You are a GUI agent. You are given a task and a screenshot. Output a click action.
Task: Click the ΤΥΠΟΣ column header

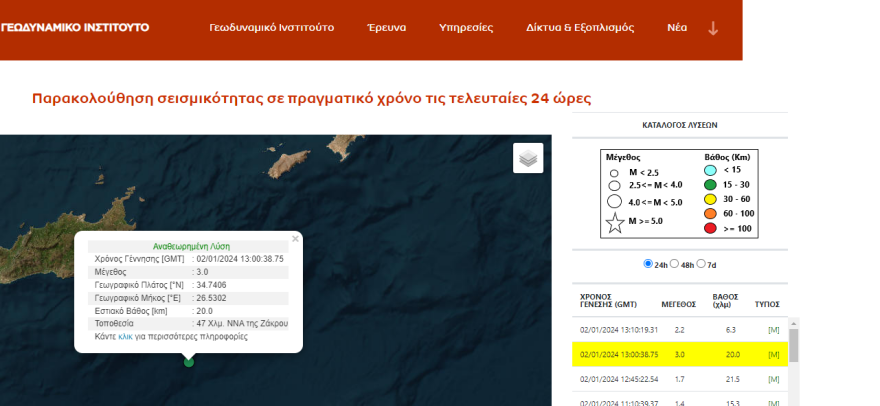pos(767,304)
